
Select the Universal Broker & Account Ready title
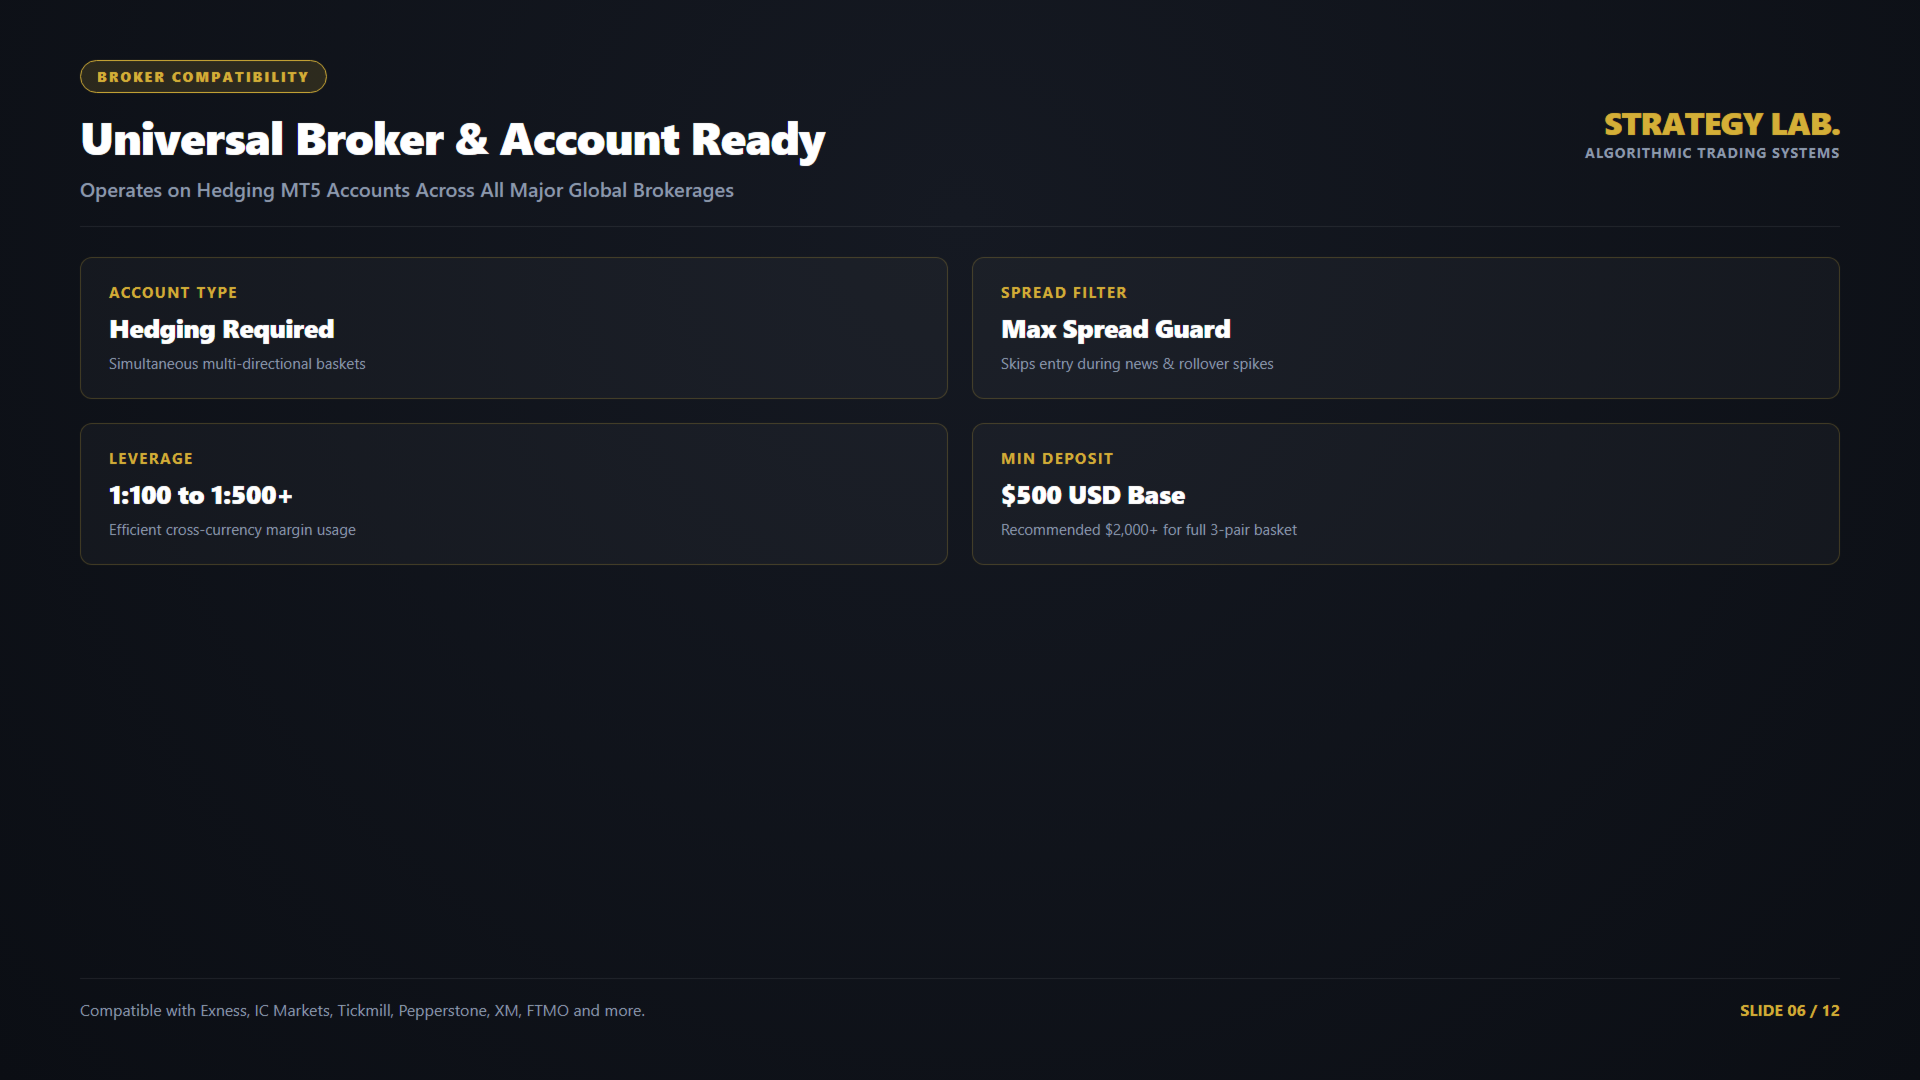pyautogui.click(x=453, y=140)
